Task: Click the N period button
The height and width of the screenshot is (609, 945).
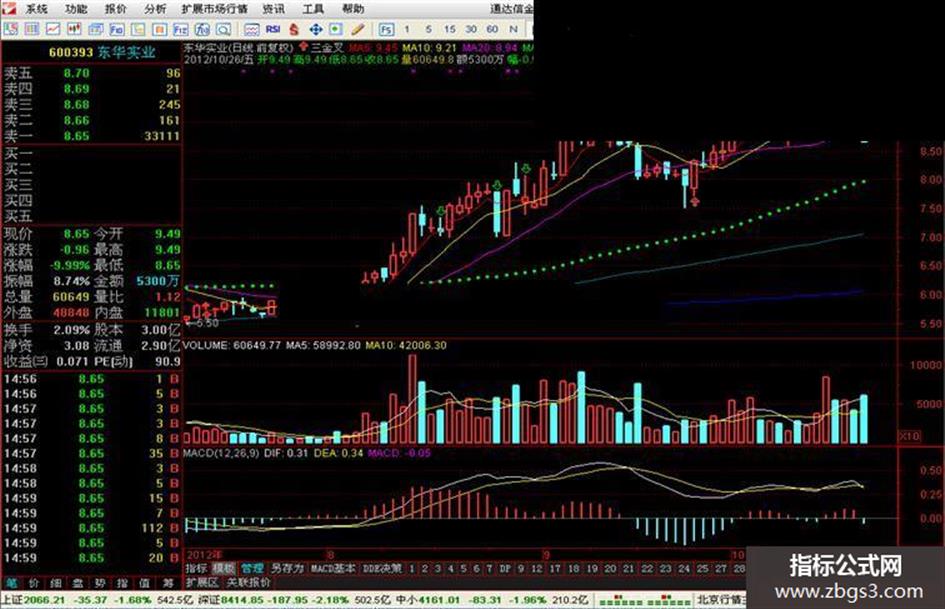Action: pyautogui.click(x=513, y=28)
